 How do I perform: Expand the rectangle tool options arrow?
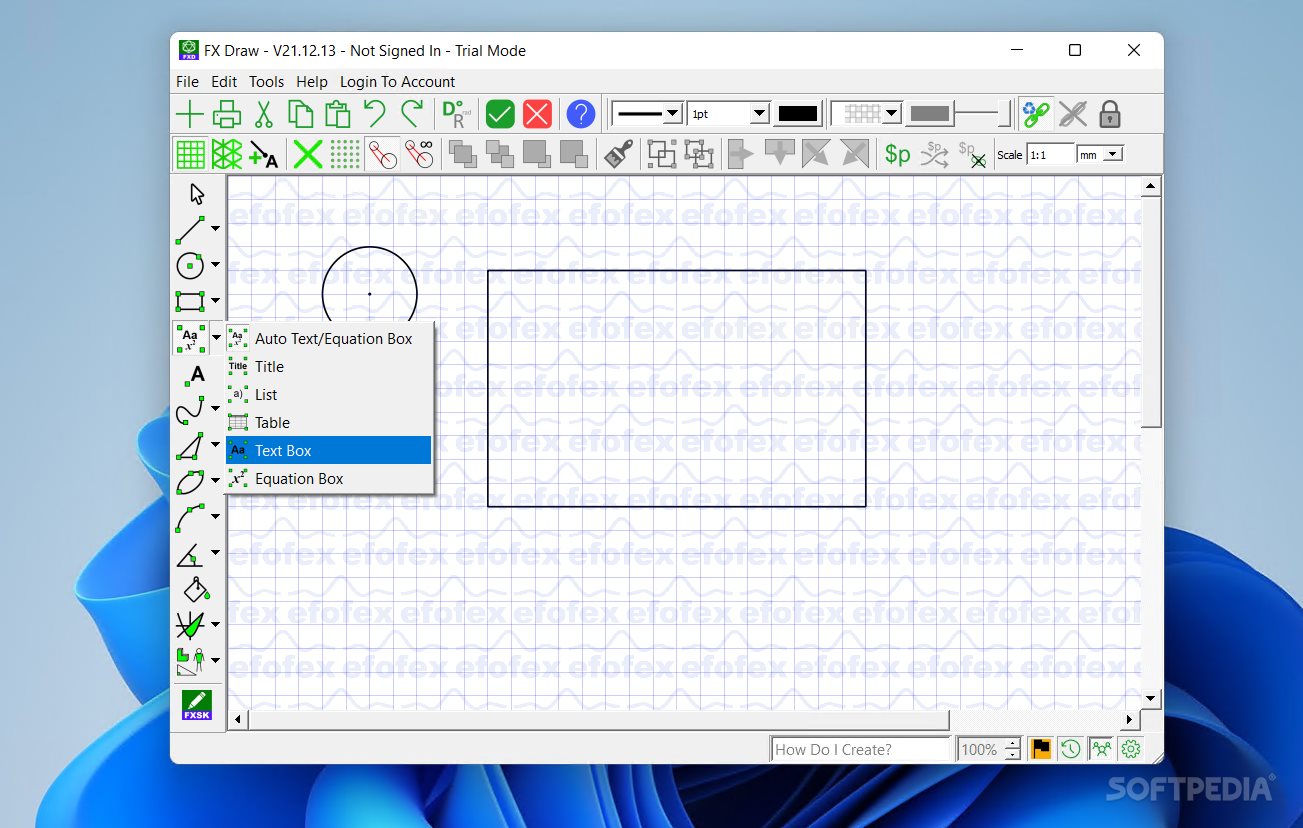(216, 300)
